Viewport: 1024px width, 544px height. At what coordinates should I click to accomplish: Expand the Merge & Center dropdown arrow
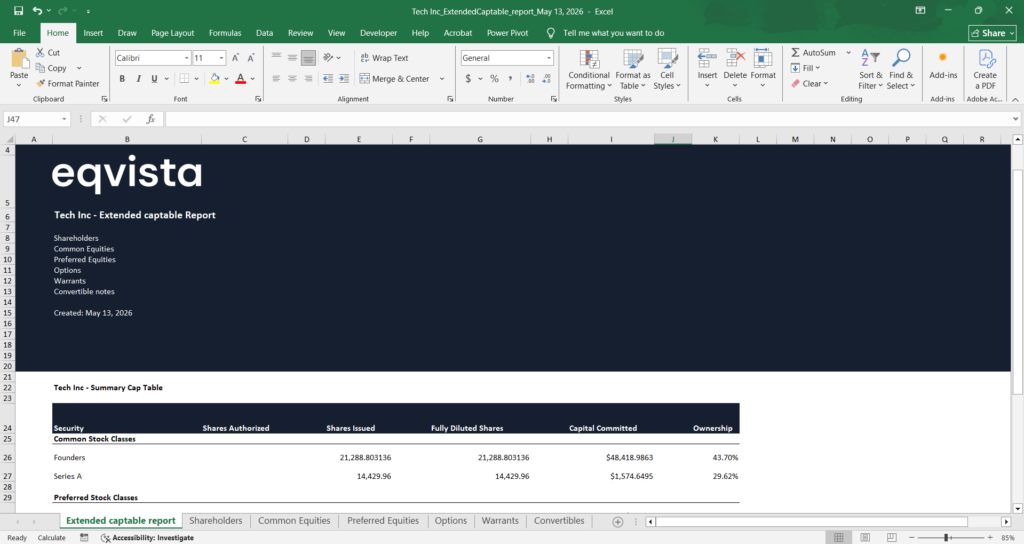(442, 78)
